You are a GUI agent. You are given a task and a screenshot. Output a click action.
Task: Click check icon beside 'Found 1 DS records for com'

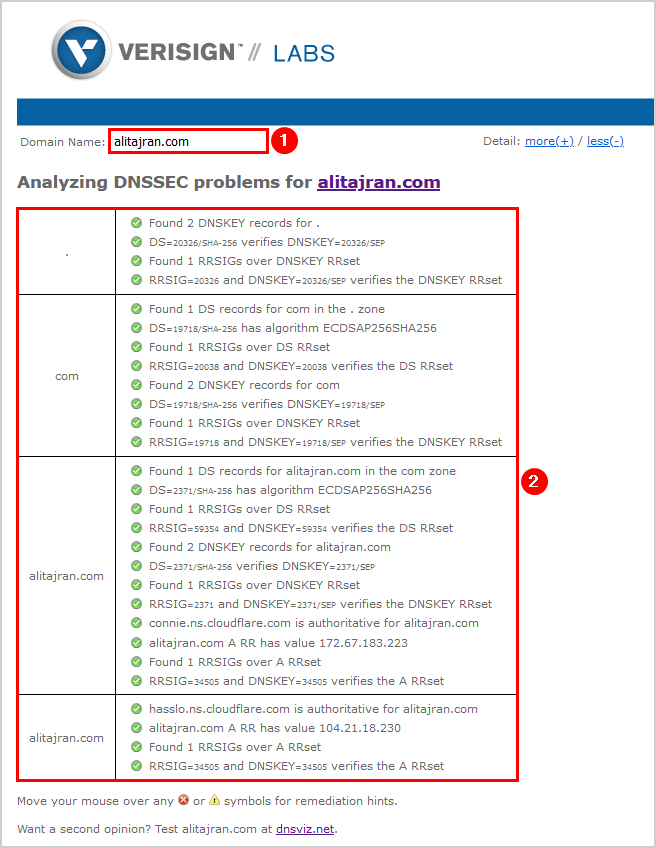(137, 309)
